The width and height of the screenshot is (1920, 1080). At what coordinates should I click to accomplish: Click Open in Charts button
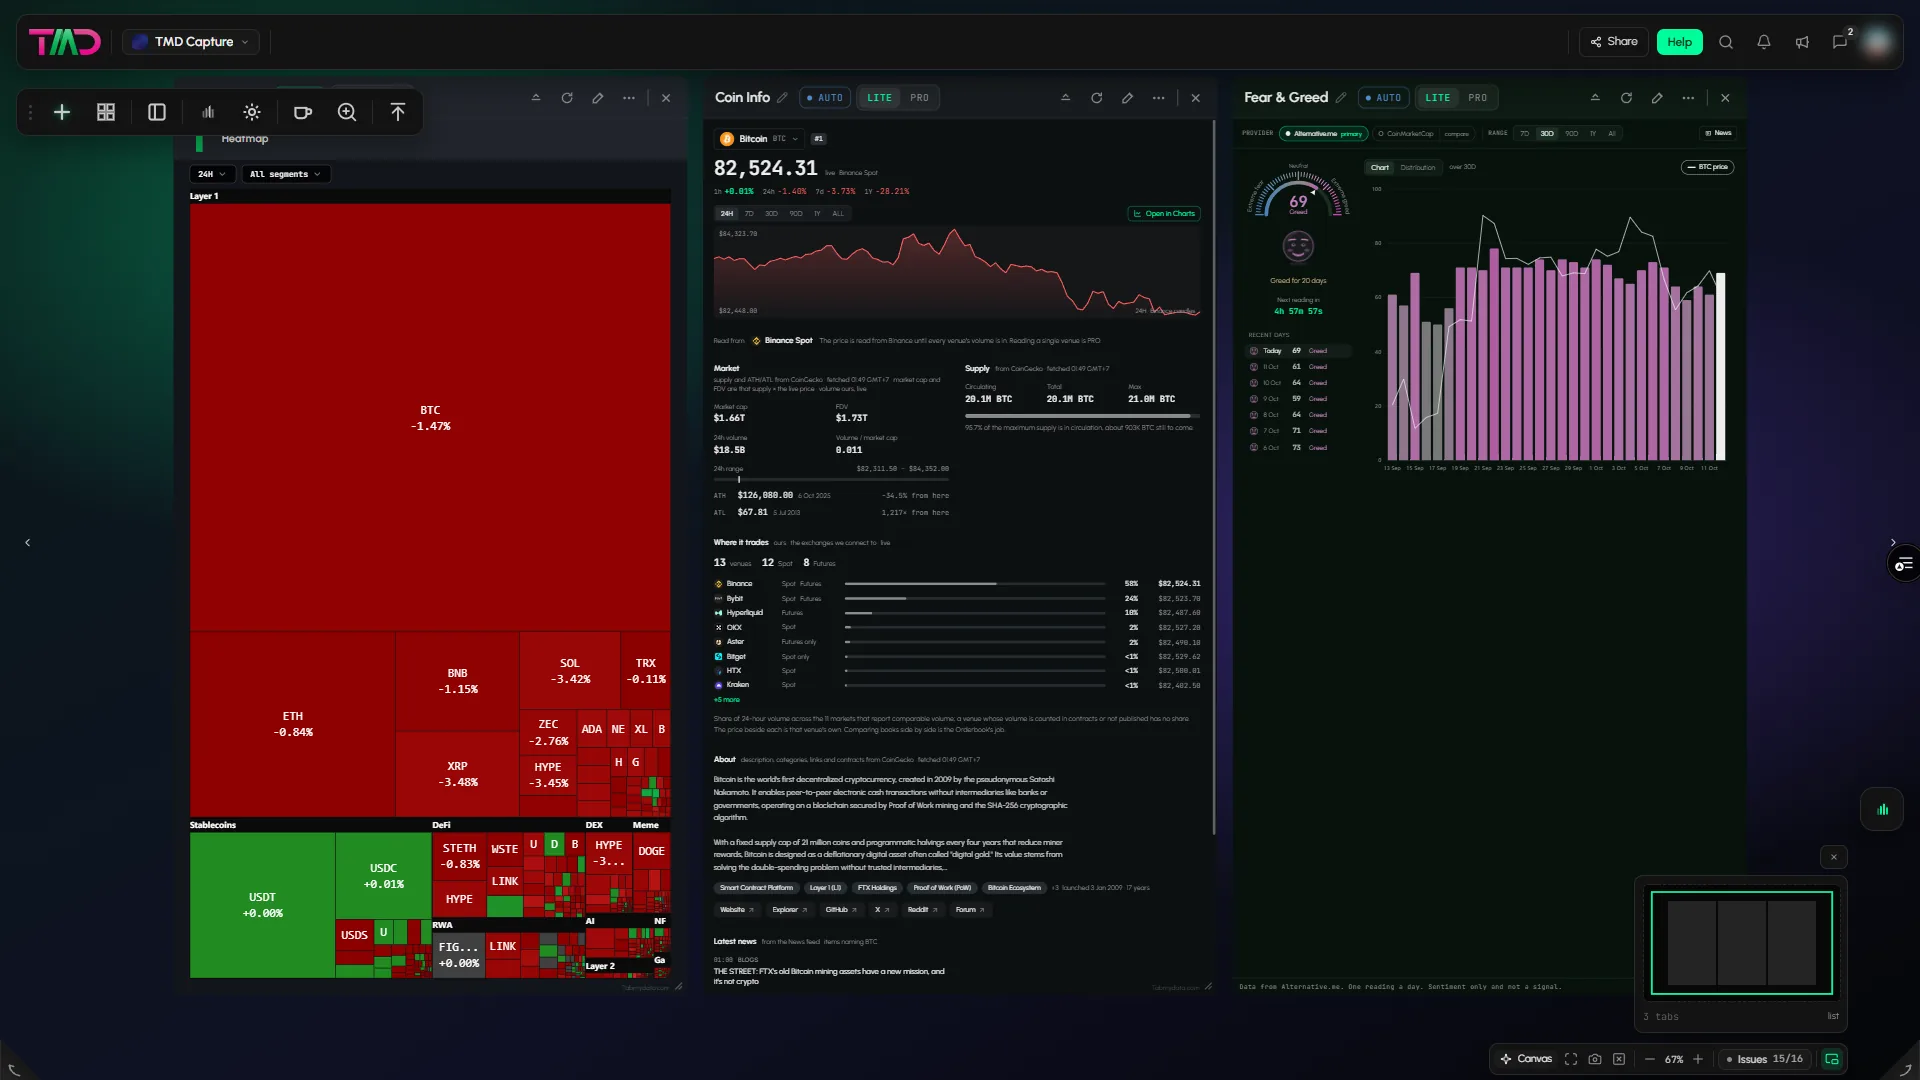click(x=1164, y=213)
